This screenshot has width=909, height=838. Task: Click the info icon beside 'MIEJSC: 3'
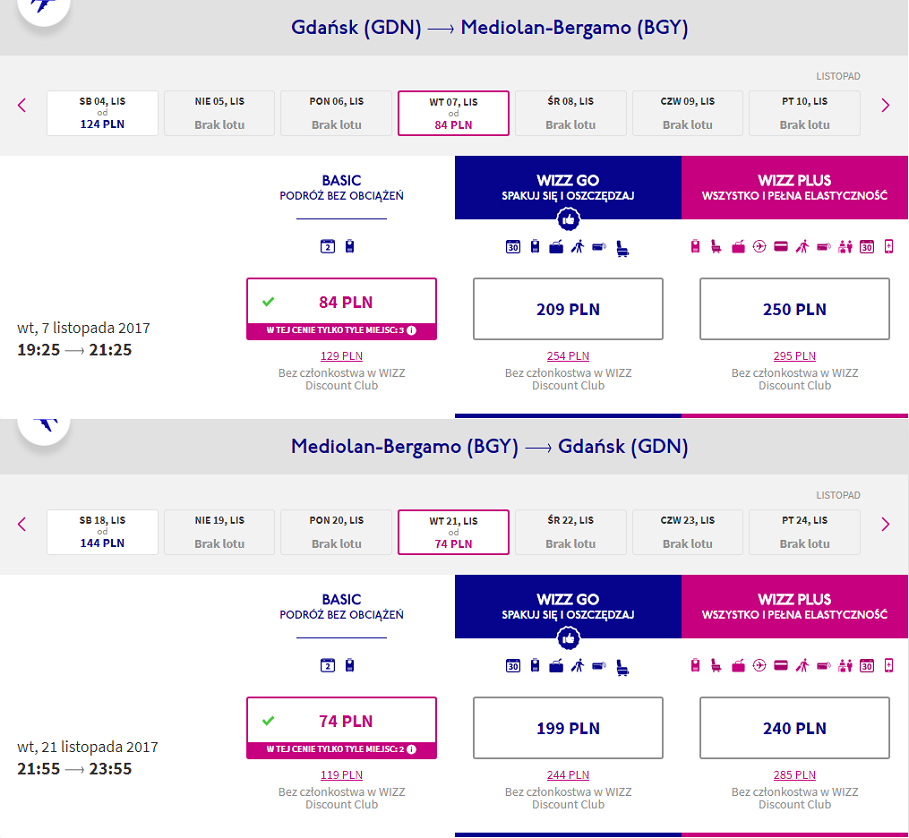412,330
